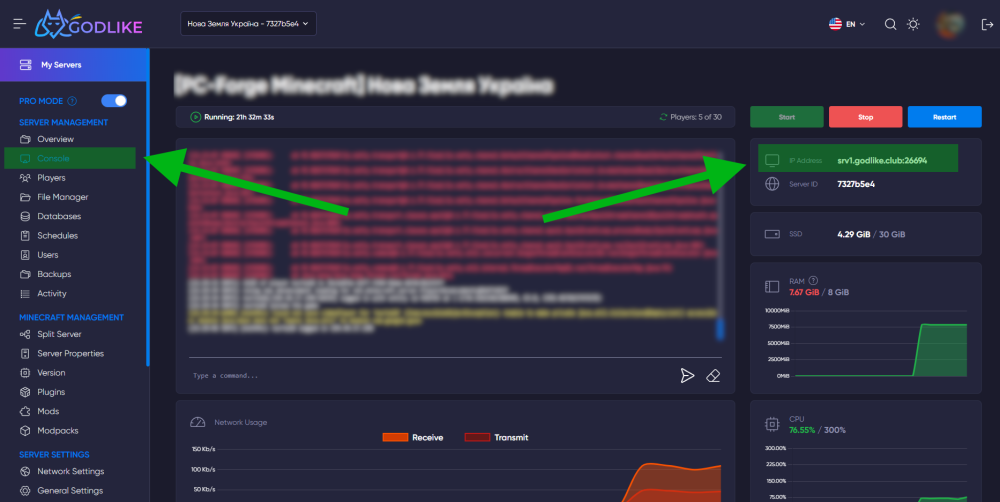Click the Databases cylinder icon
Viewport: 1000px width, 502px height.
25,216
